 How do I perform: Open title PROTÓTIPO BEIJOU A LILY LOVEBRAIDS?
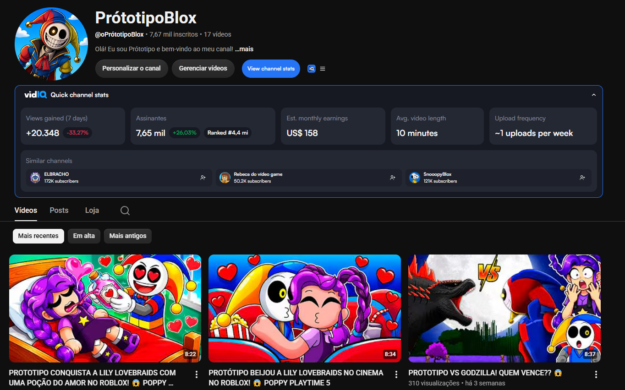[296, 378]
